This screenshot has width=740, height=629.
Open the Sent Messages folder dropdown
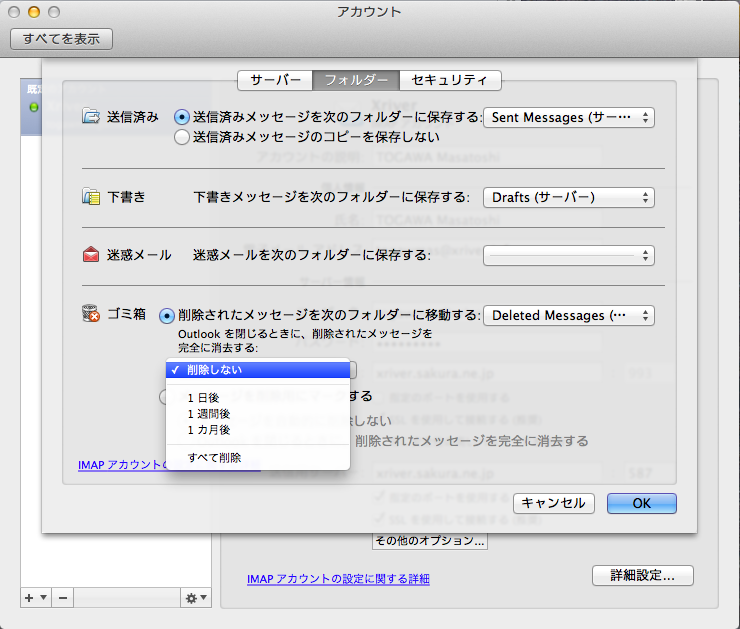pyautogui.click(x=569, y=117)
